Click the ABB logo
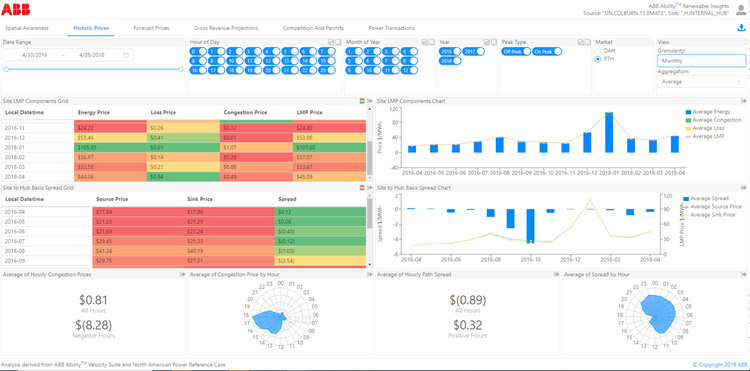750x371 pixels. click(16, 8)
